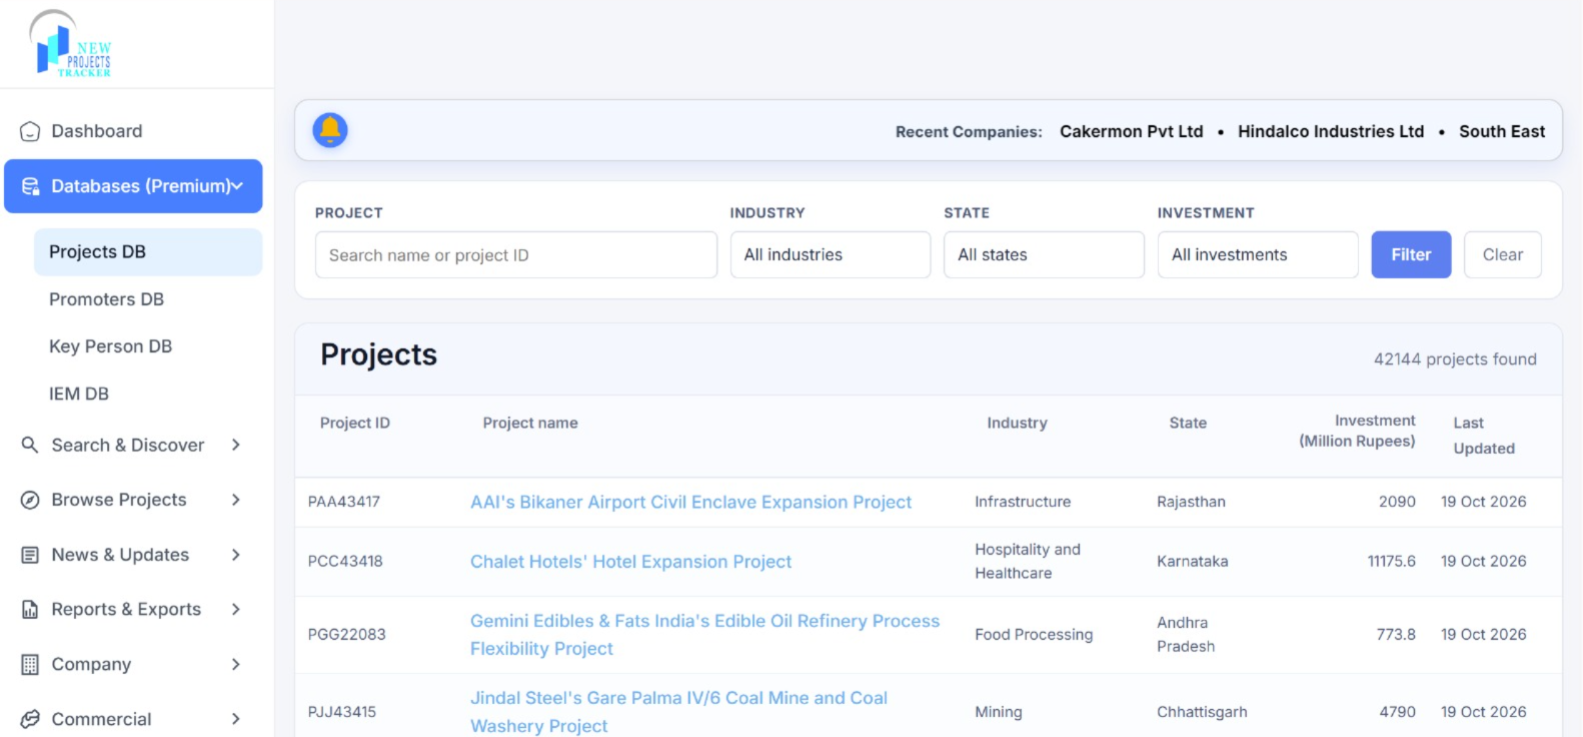Expand the Search & Discover arrow

(236, 445)
